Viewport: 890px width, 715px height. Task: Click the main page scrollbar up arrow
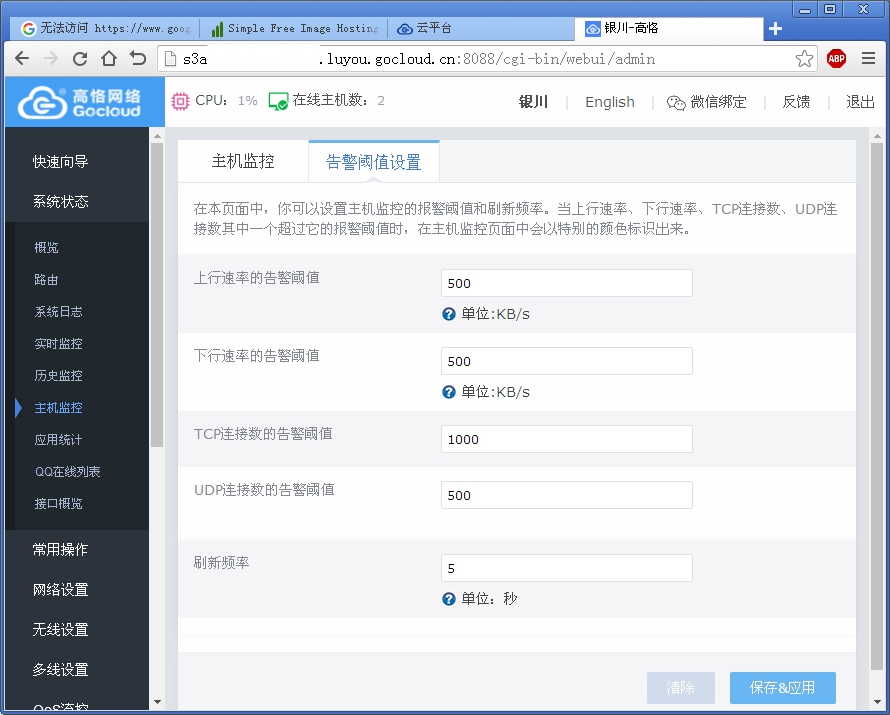tap(877, 136)
